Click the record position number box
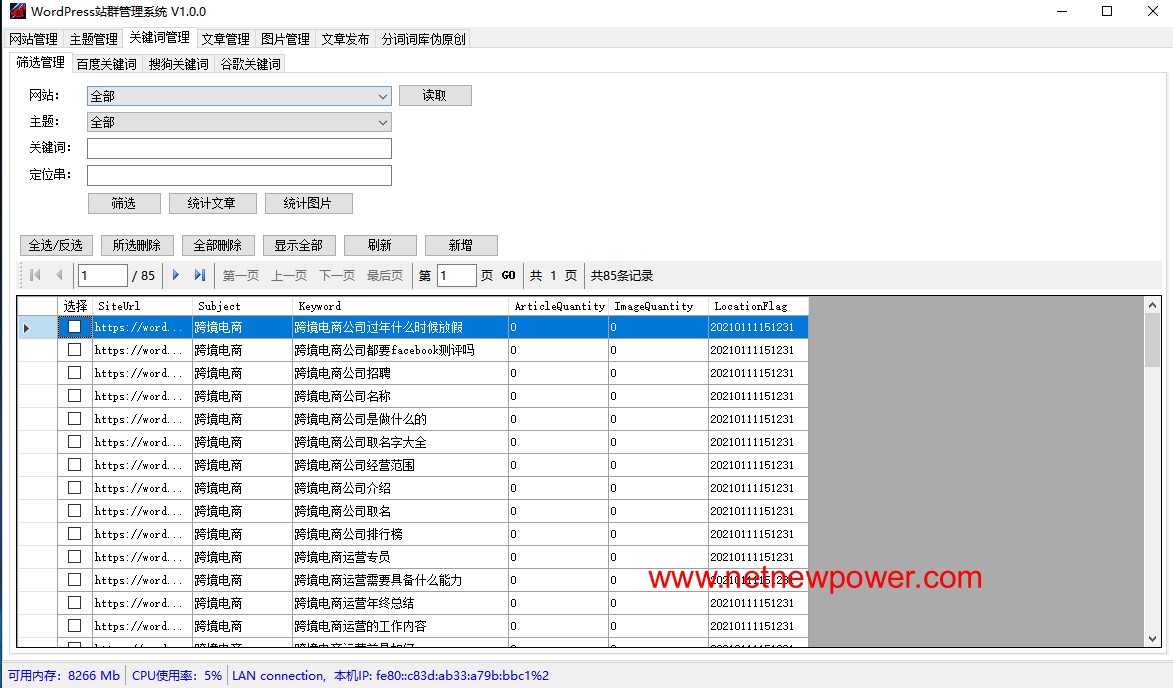Screen dimensions: 1173x688 (x=102, y=275)
